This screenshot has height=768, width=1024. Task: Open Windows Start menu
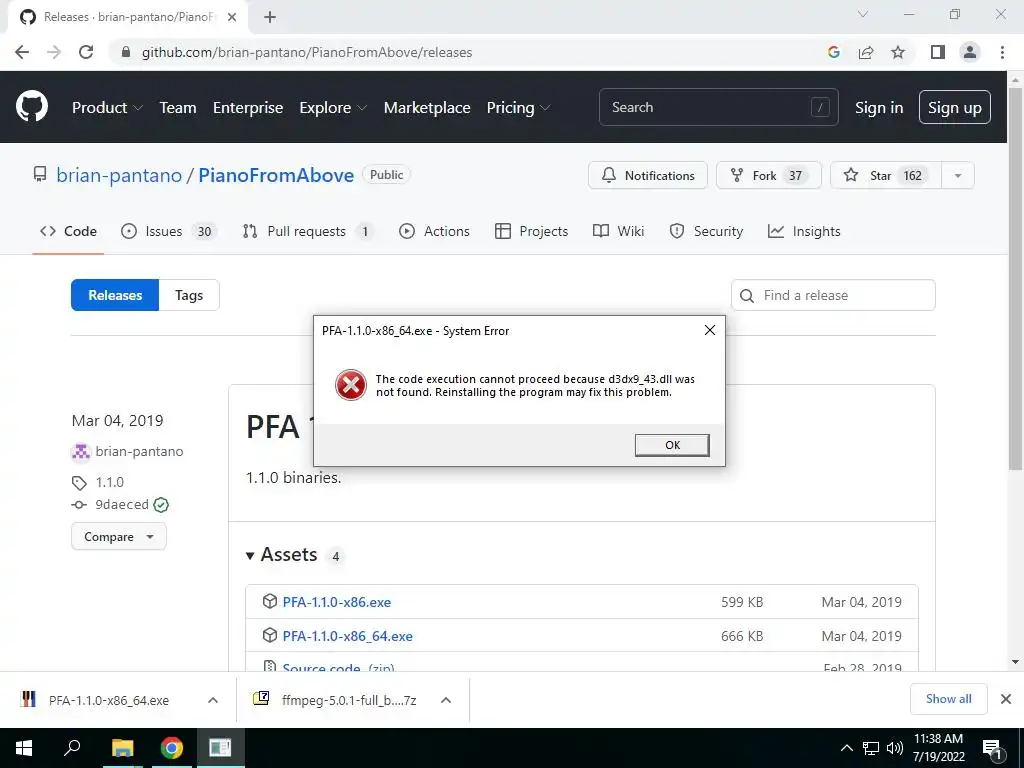[24, 748]
